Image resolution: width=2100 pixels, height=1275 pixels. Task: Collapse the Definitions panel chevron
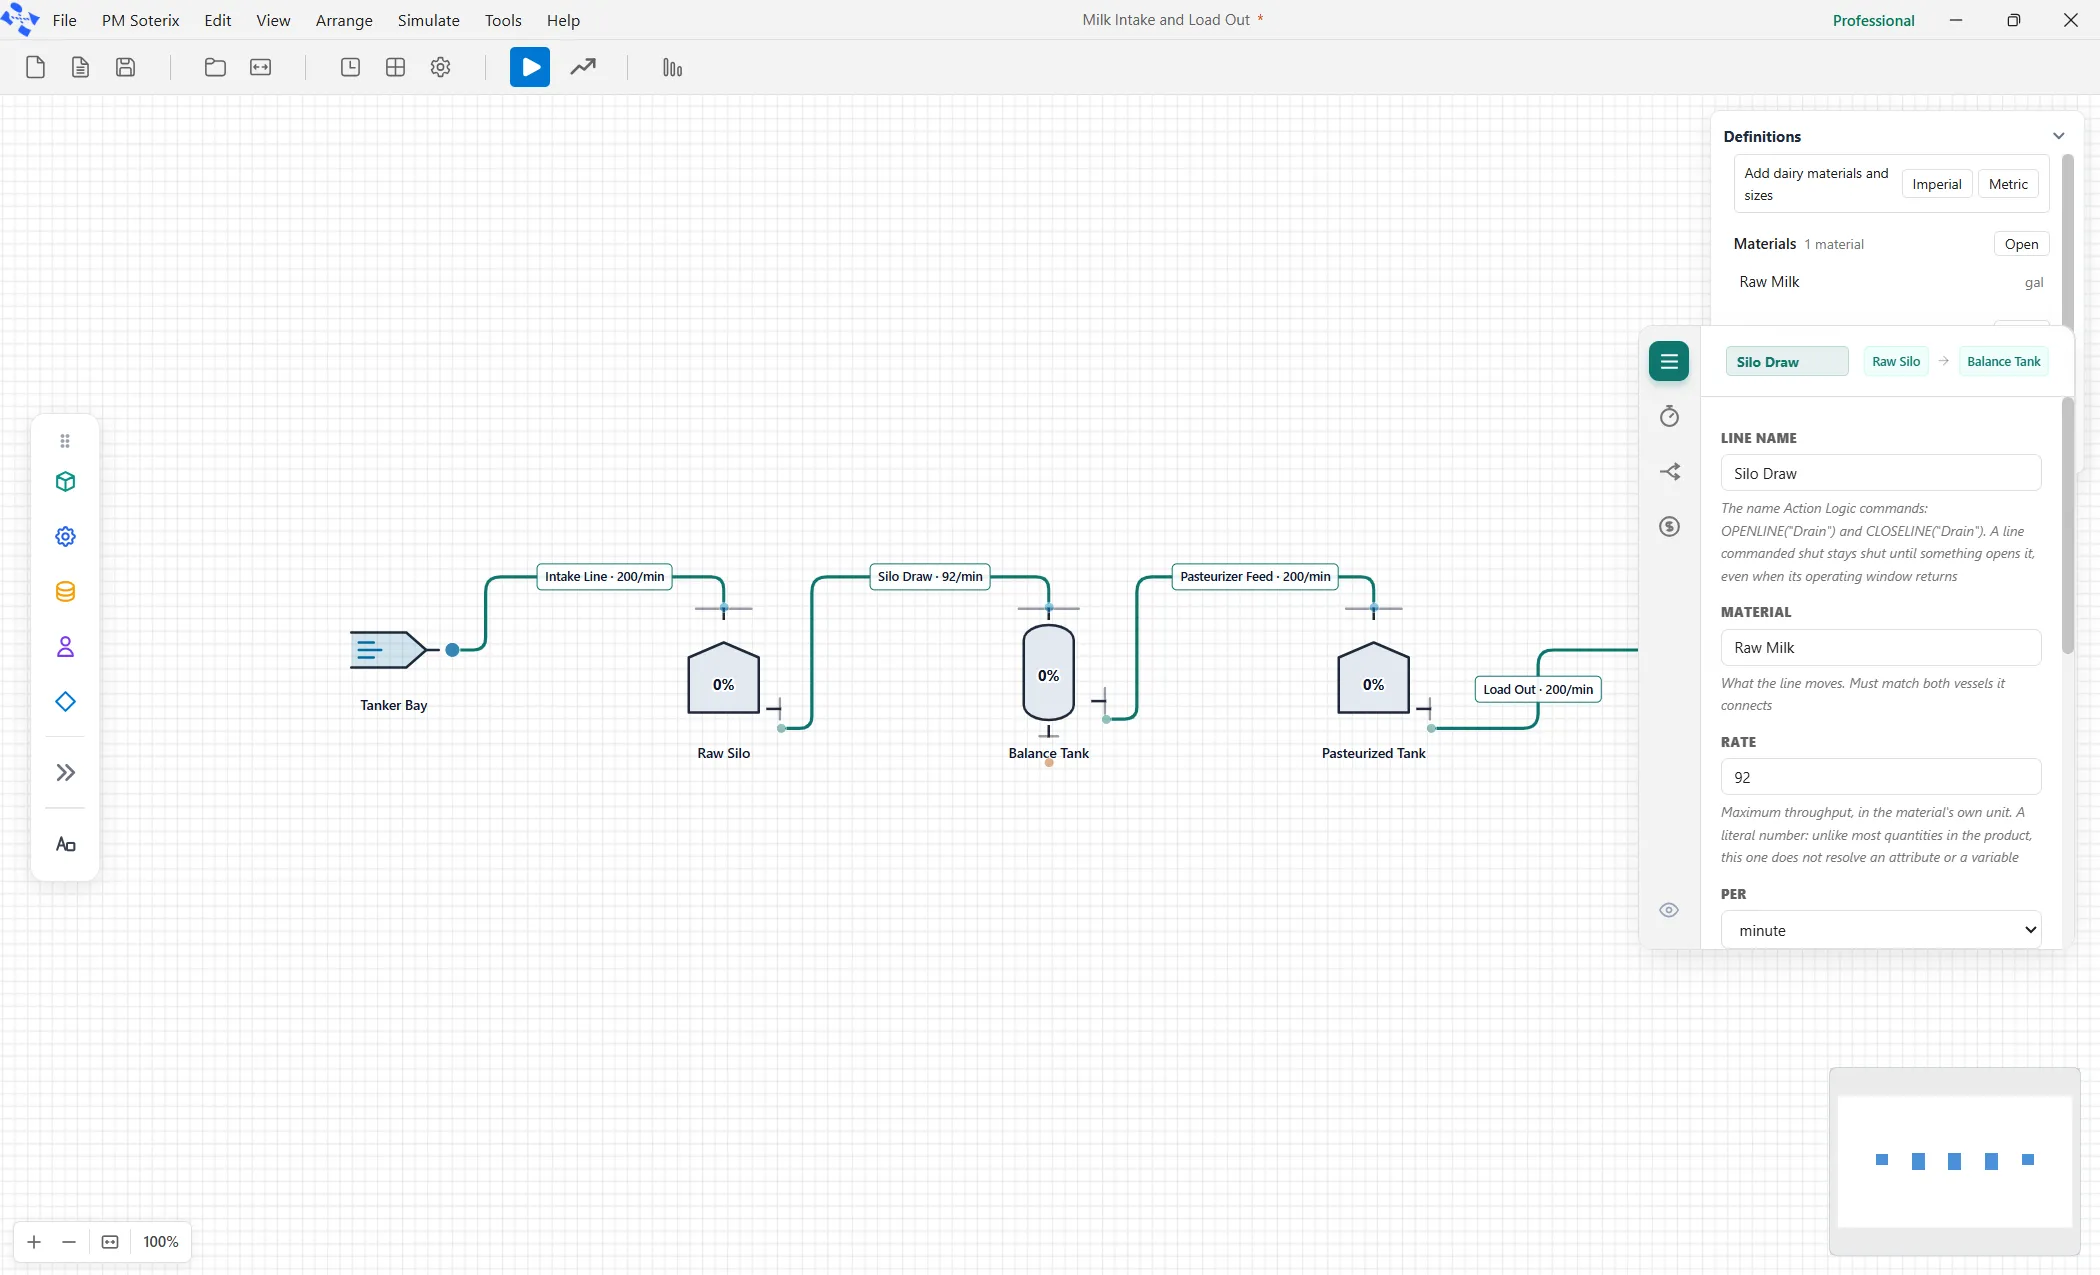[x=2058, y=136]
